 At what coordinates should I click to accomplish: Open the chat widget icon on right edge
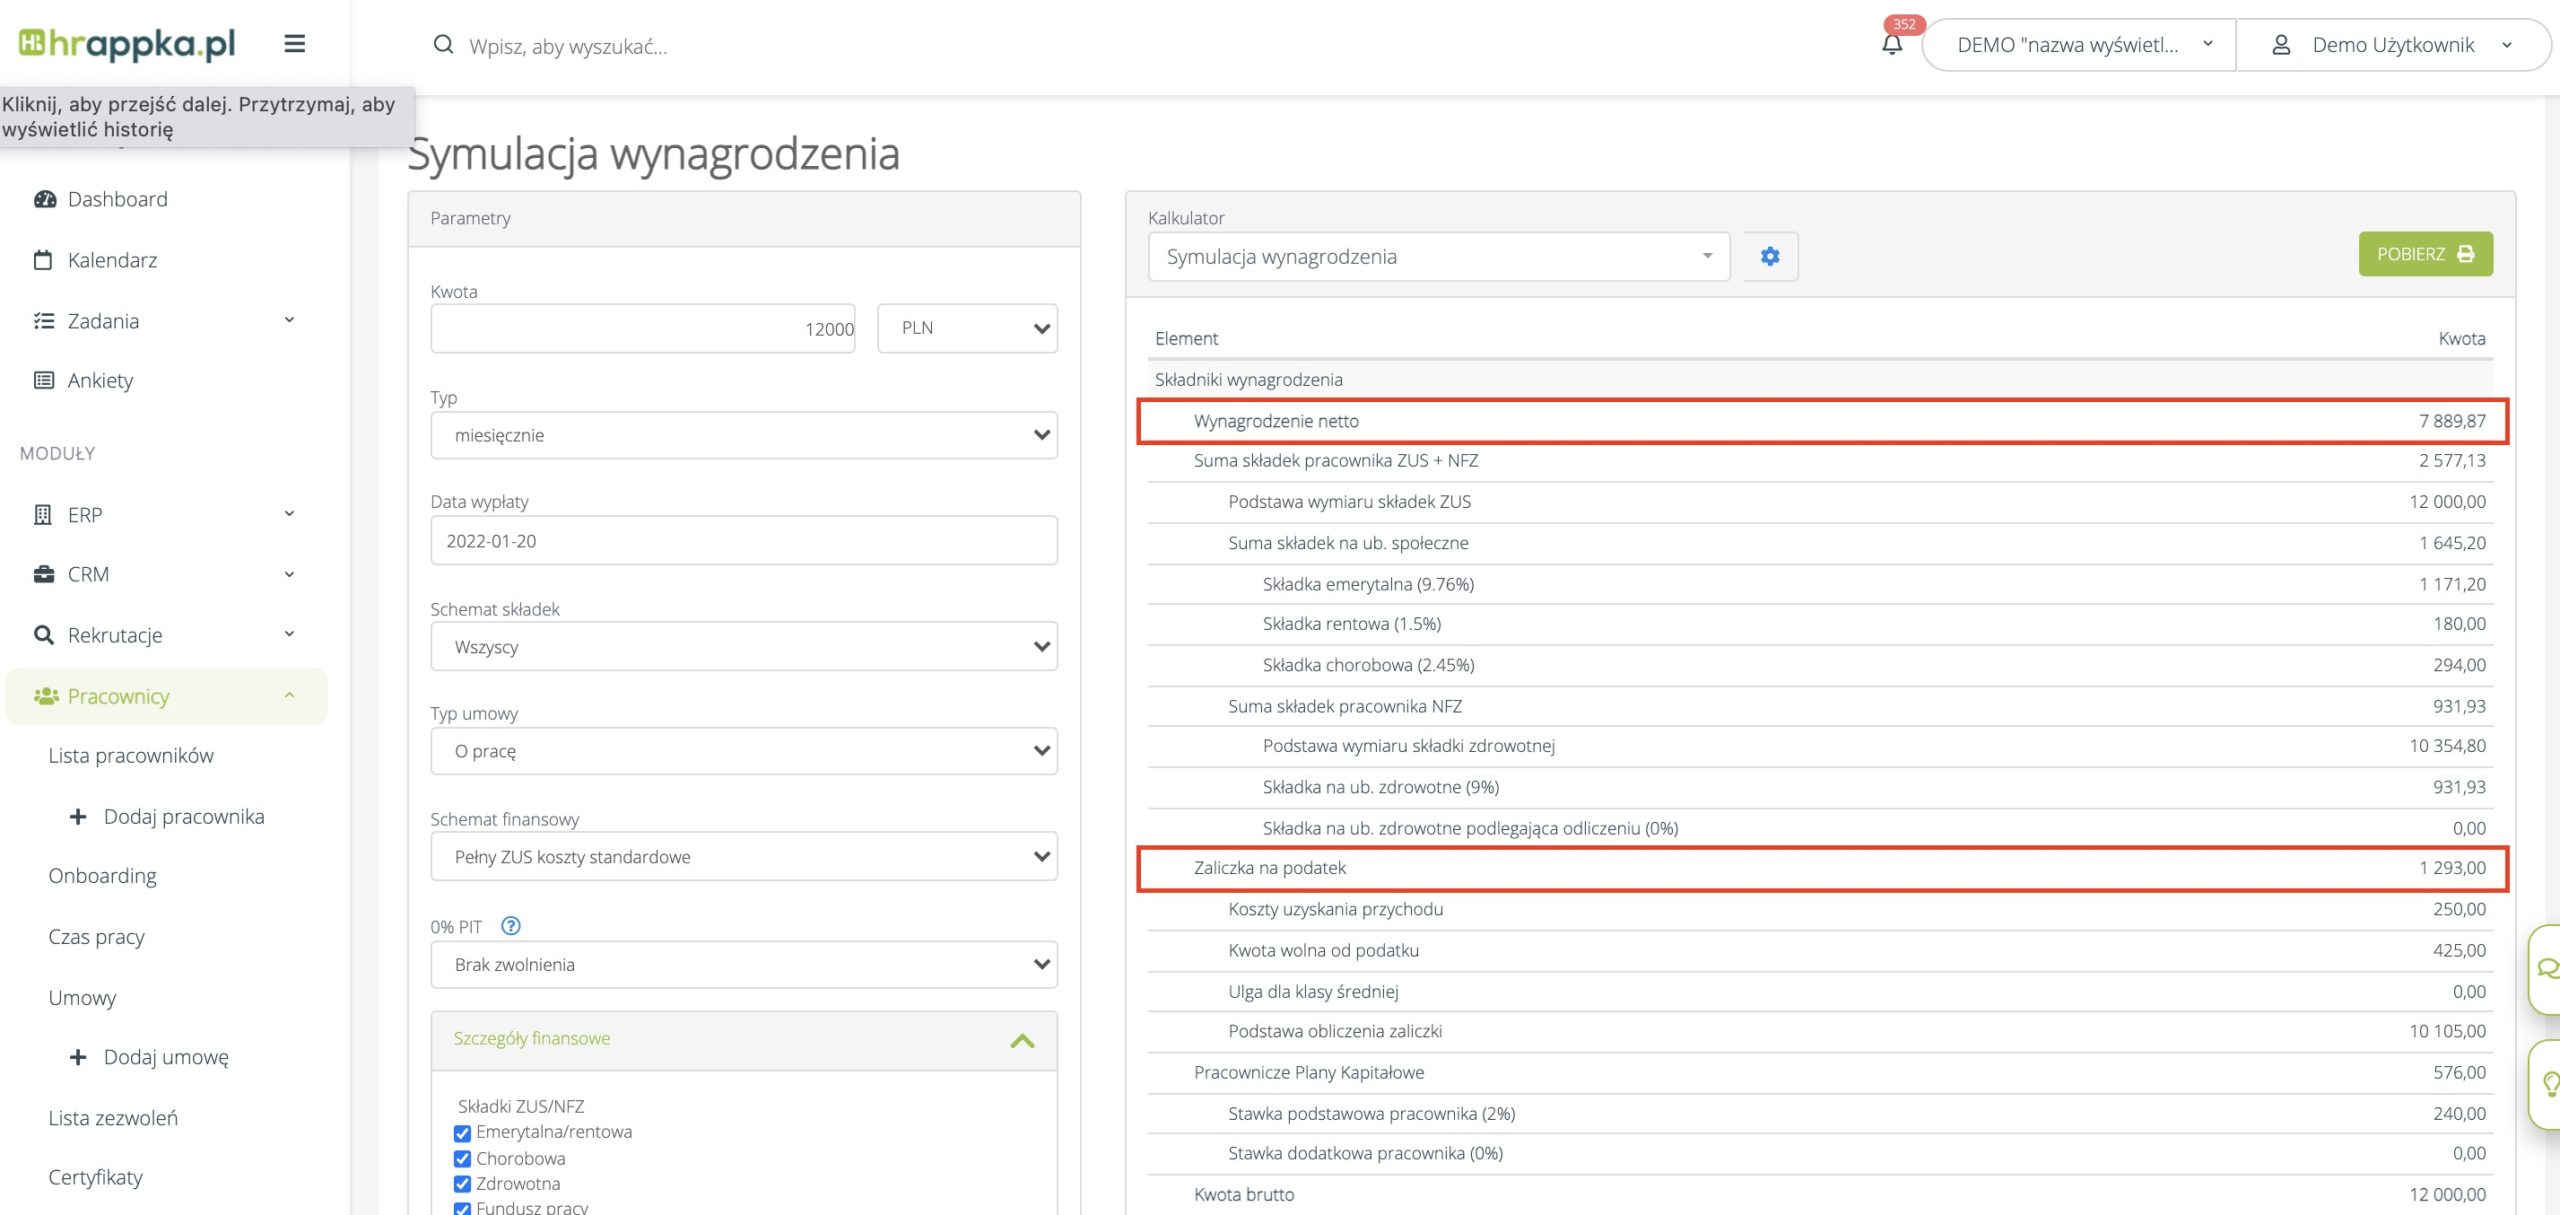pyautogui.click(x=2547, y=968)
